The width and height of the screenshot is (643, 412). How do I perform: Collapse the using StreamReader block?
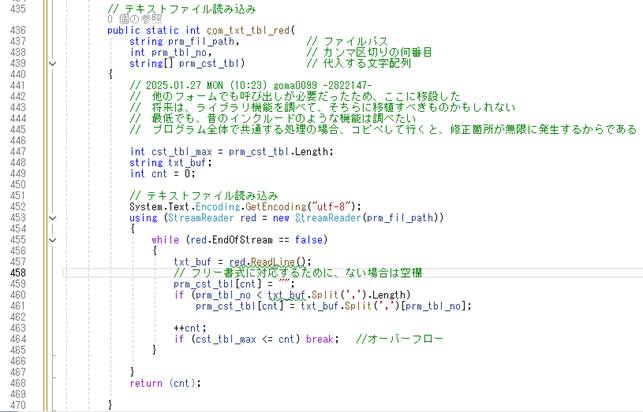(53, 218)
